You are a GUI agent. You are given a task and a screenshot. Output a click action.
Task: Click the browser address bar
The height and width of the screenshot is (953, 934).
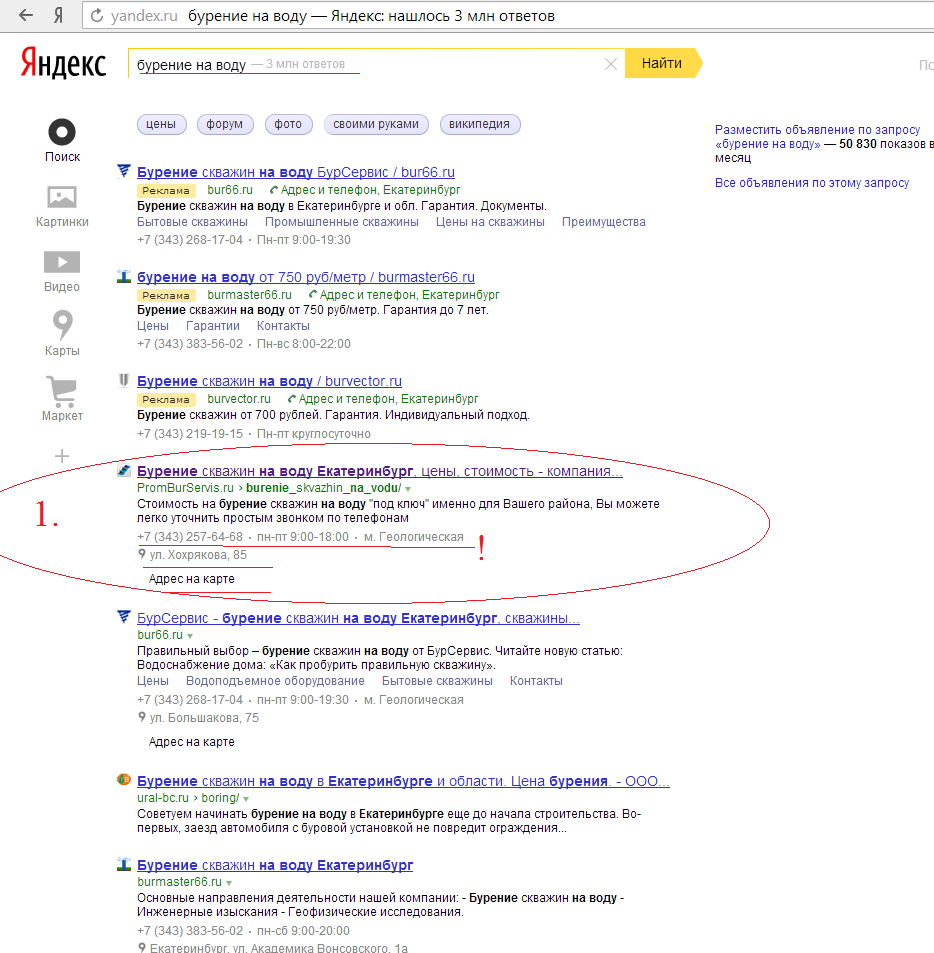point(510,16)
